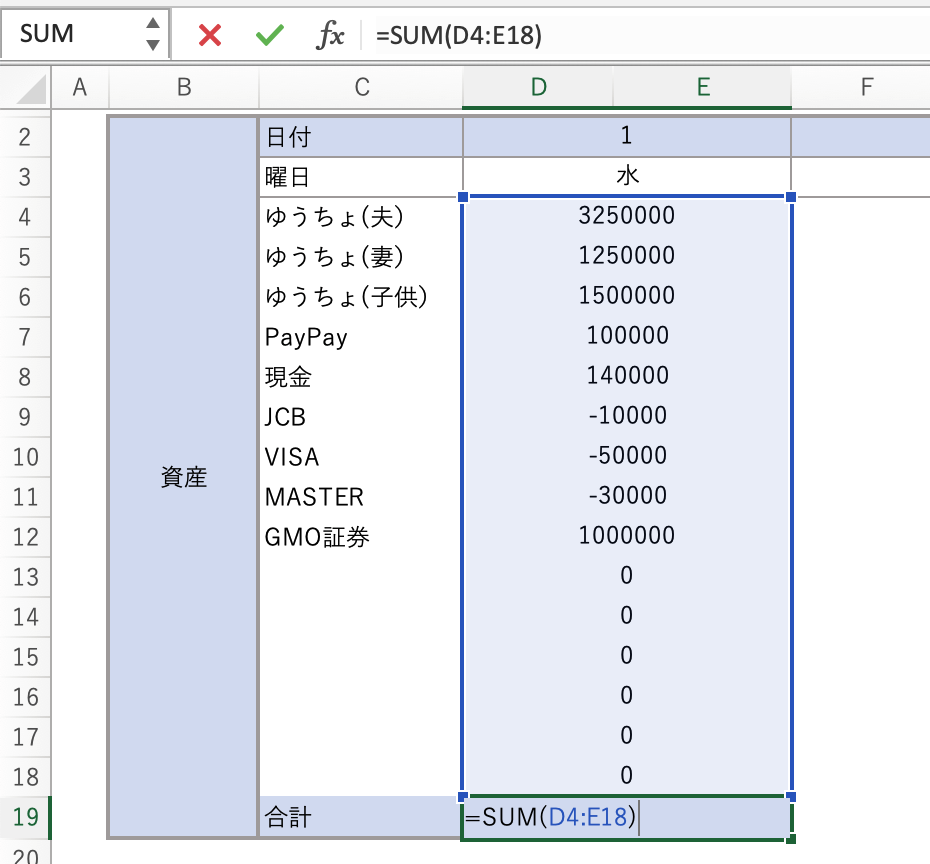The height and width of the screenshot is (864, 930).
Task: Select the row 4 header
Action: pyautogui.click(x=24, y=217)
